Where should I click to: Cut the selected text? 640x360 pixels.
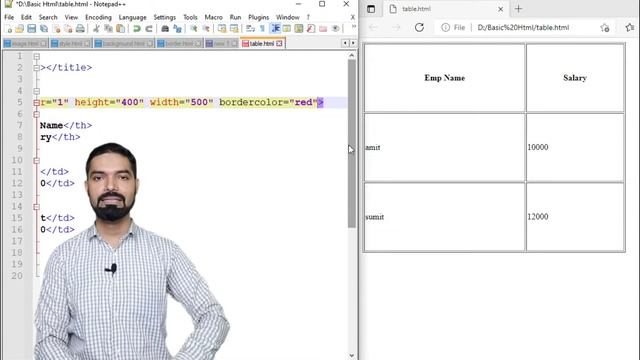pyautogui.click(x=96, y=29)
